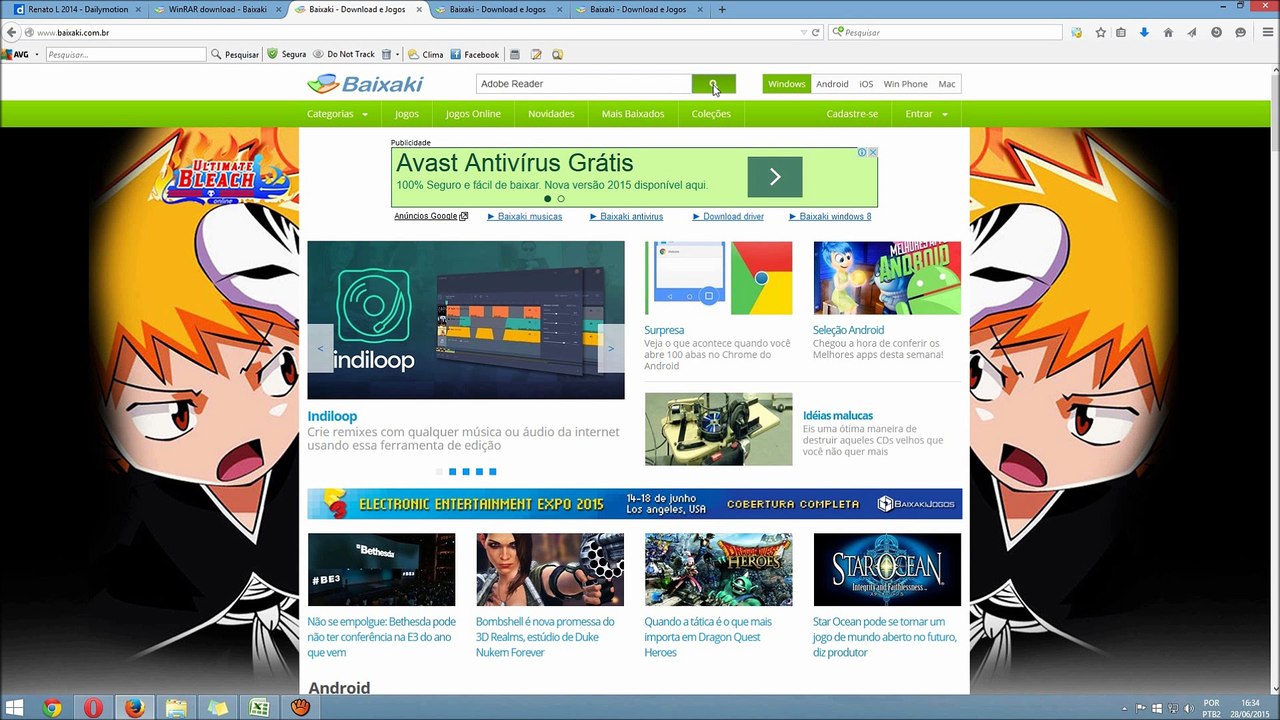Open the Coleções menu item
This screenshot has width=1280, height=720.
click(711, 114)
